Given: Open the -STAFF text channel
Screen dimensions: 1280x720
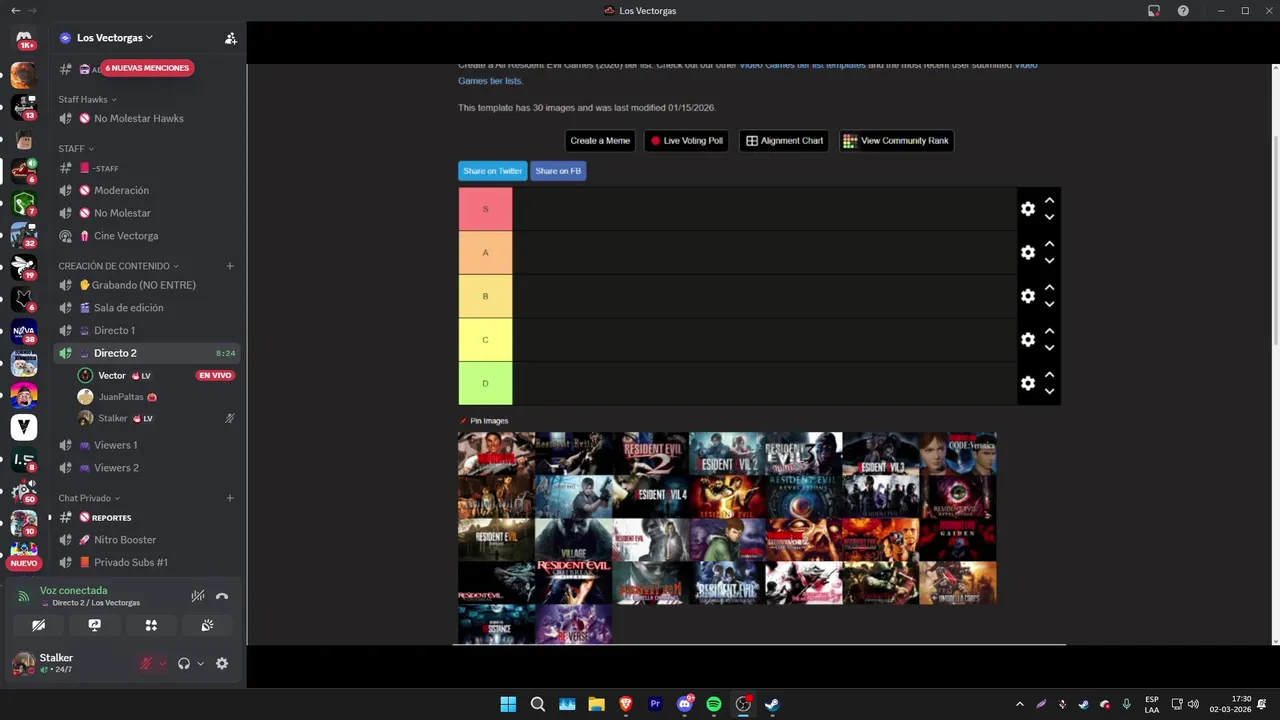Looking at the screenshot, I should pyautogui.click(x=147, y=168).
